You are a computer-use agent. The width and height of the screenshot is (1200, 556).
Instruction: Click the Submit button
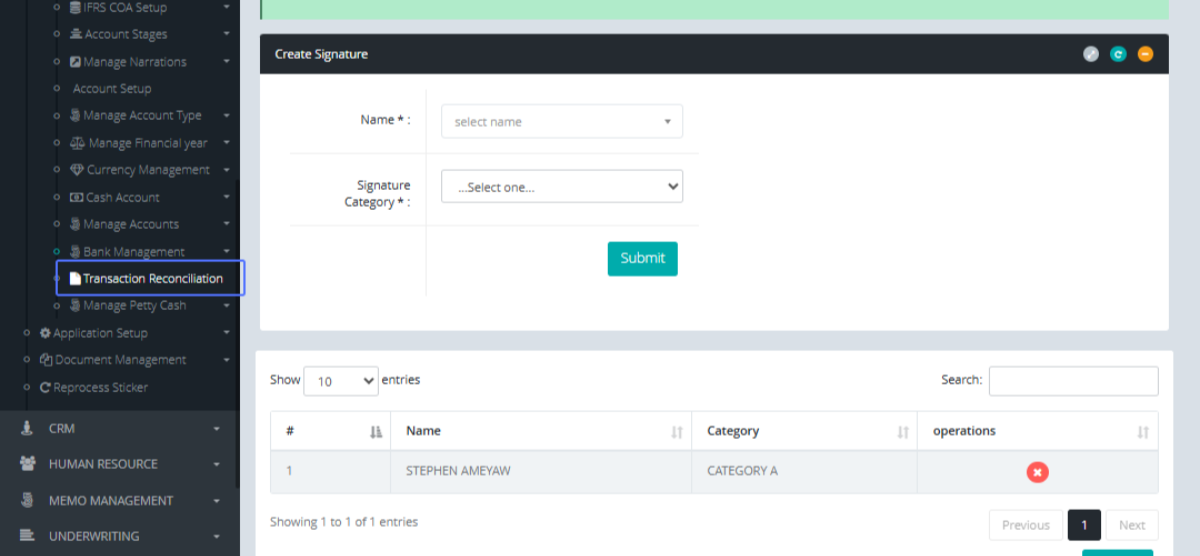tap(642, 258)
